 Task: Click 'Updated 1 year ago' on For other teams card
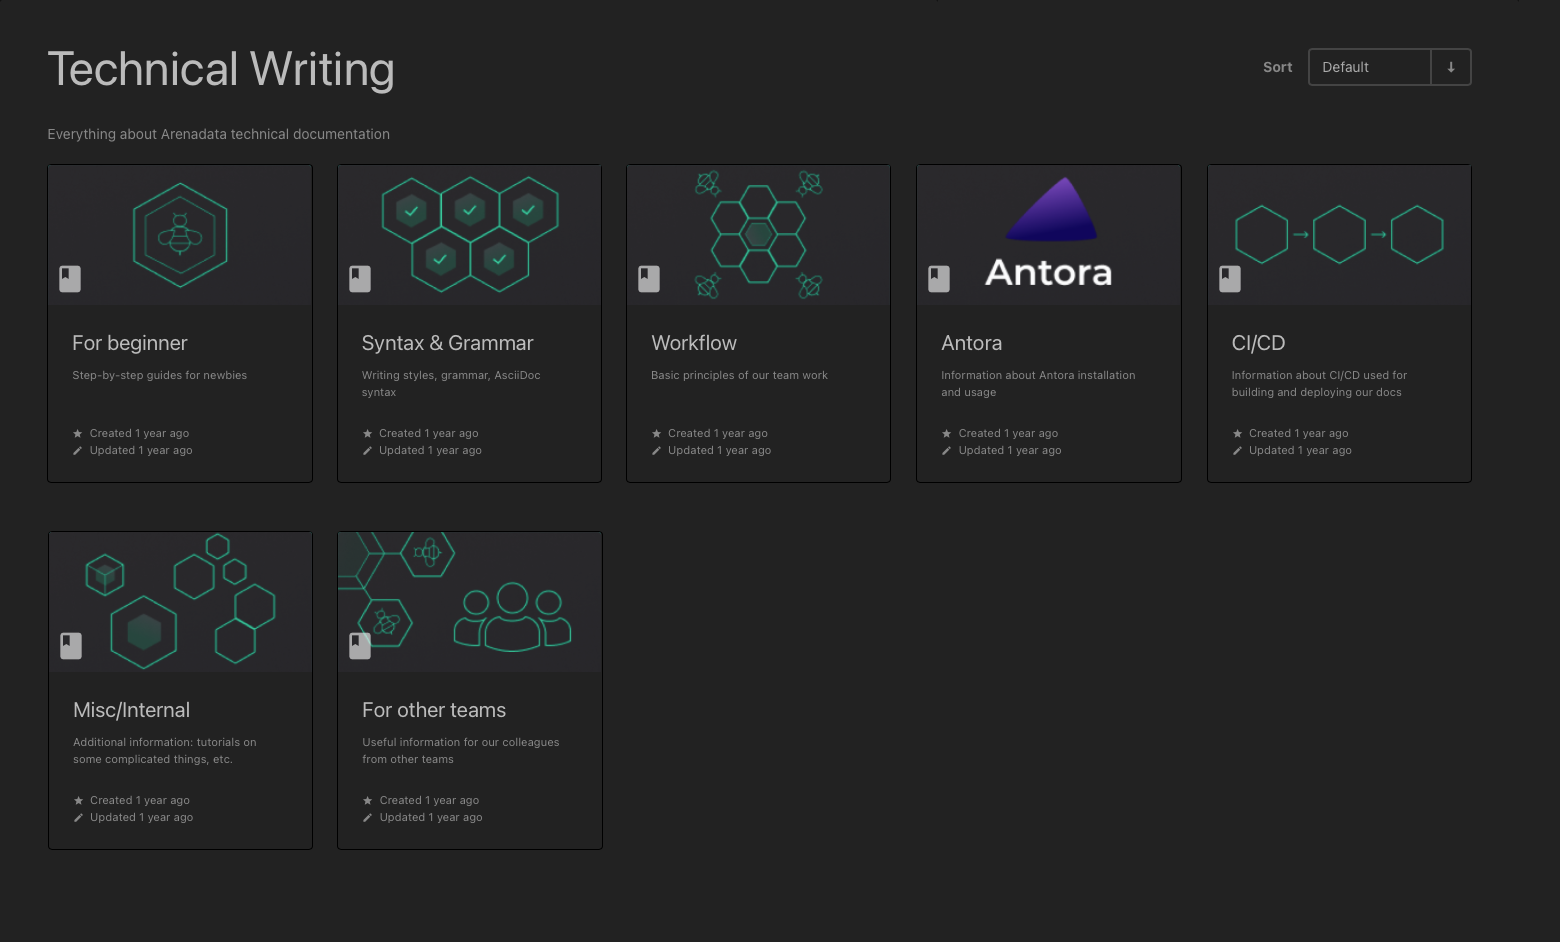[431, 818]
